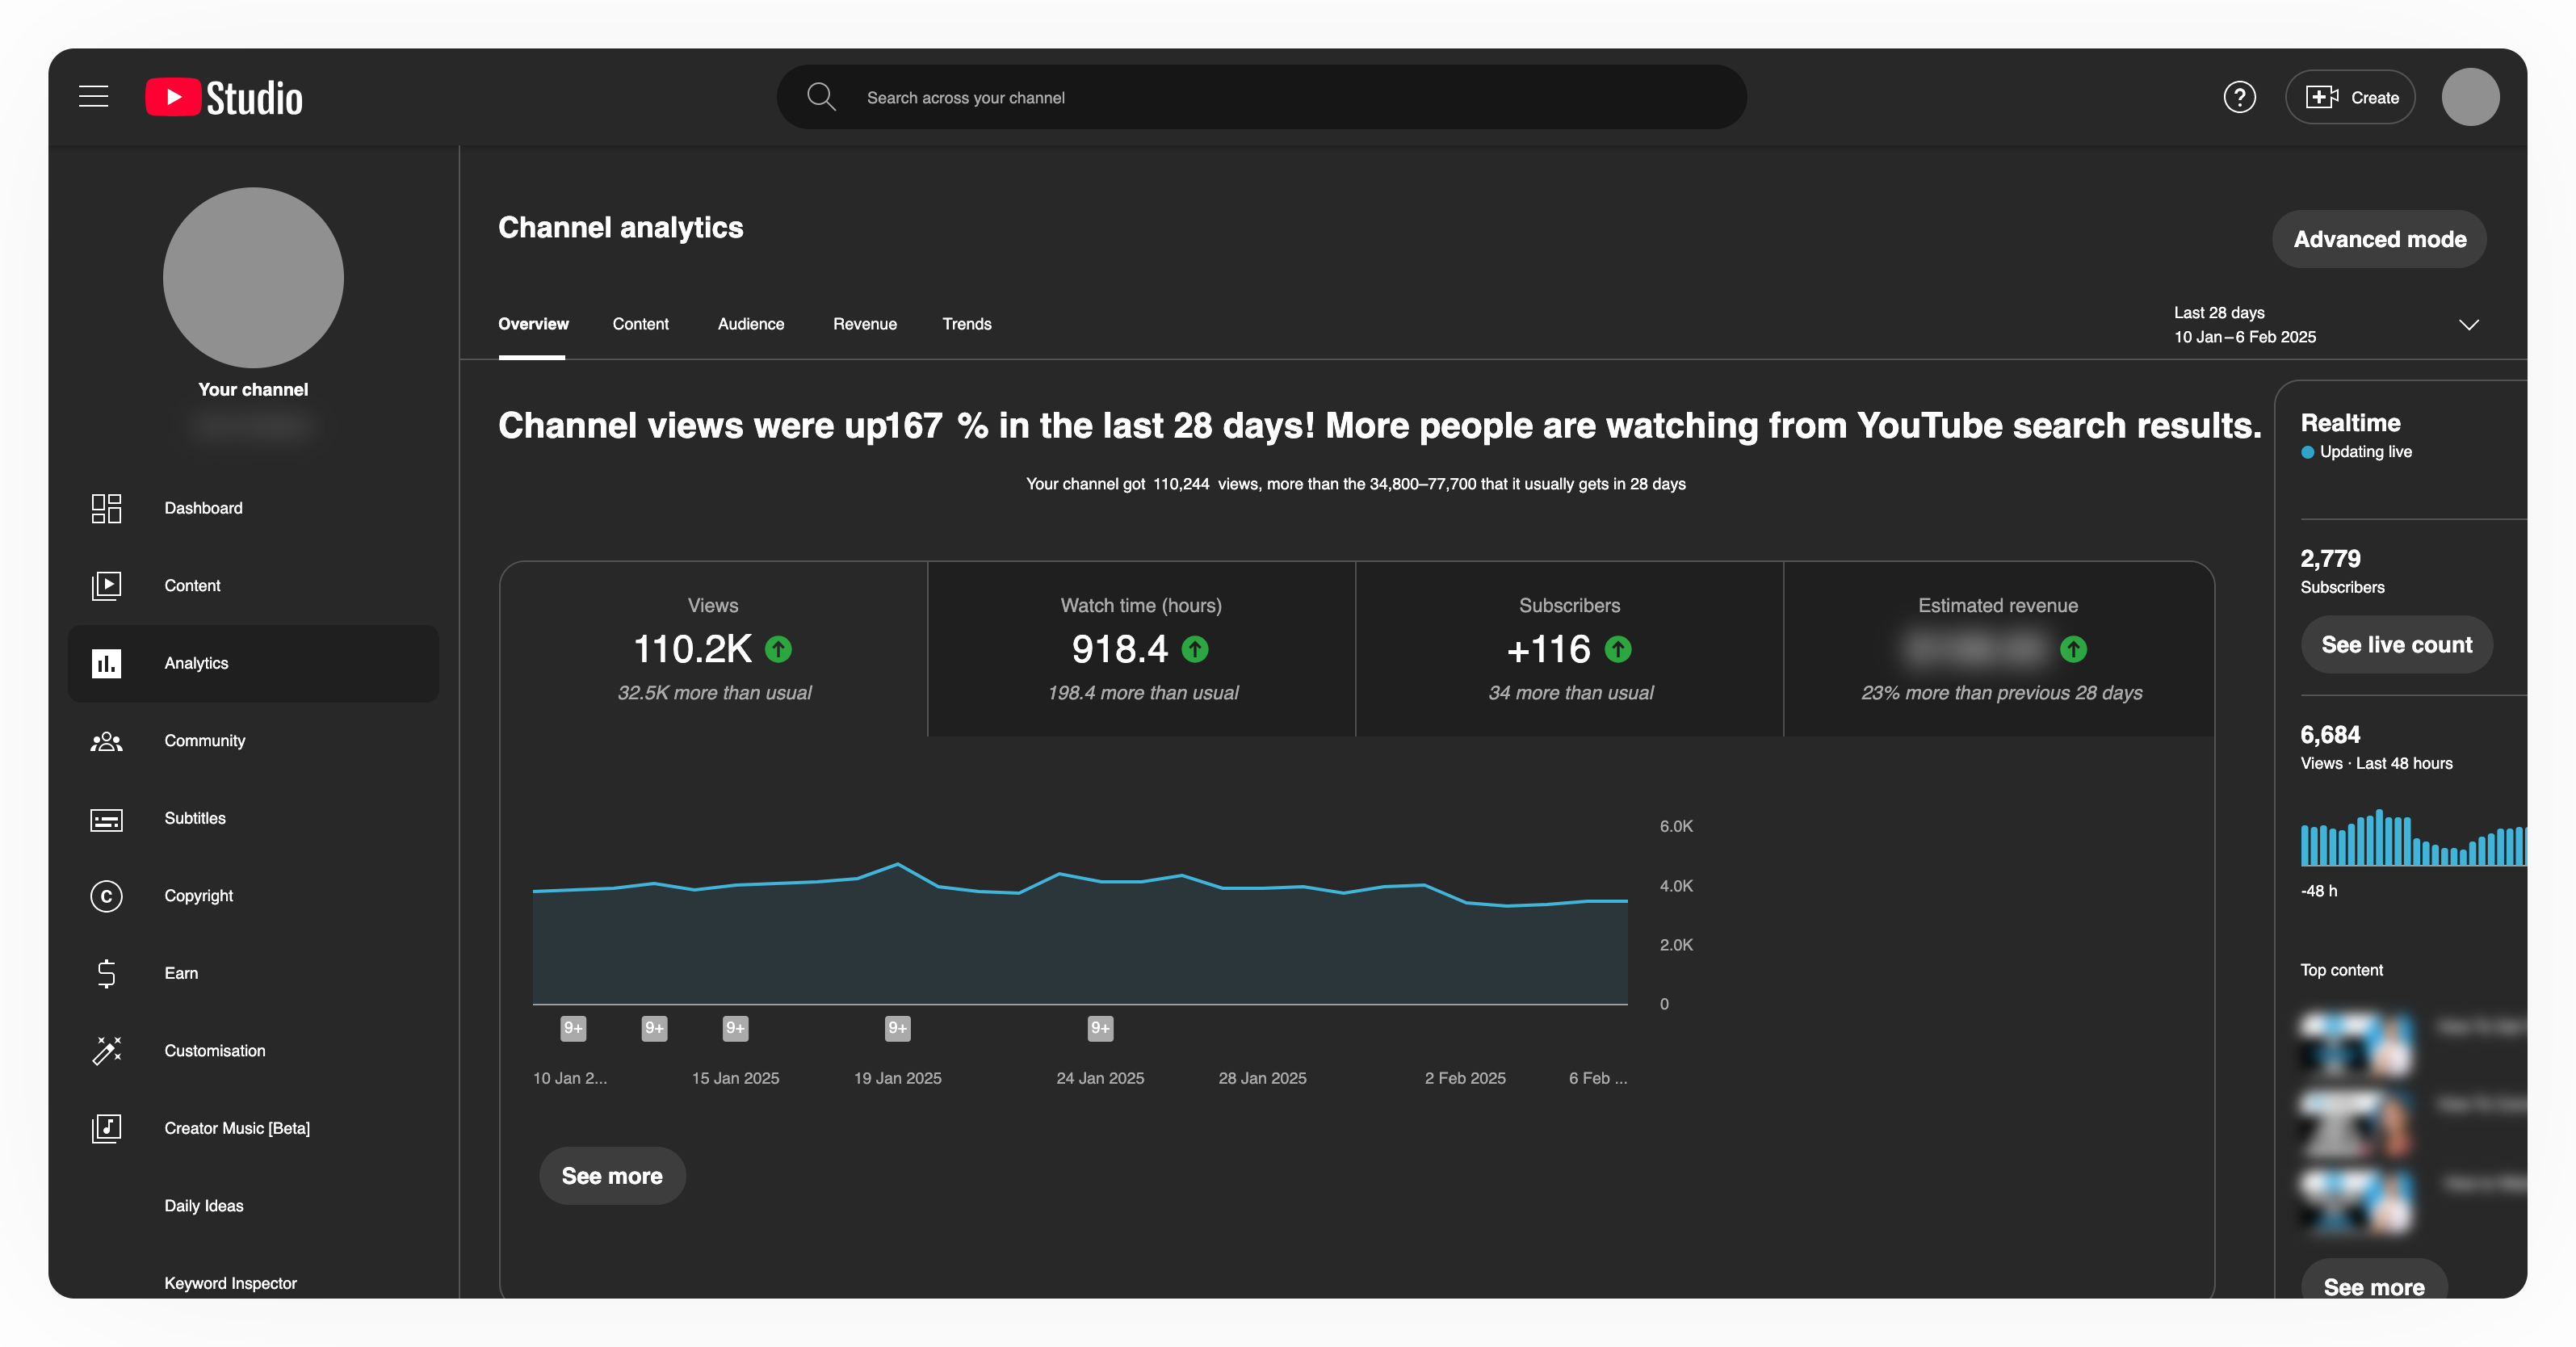Click the 9+ video marker at 10 Jan

coord(573,1028)
